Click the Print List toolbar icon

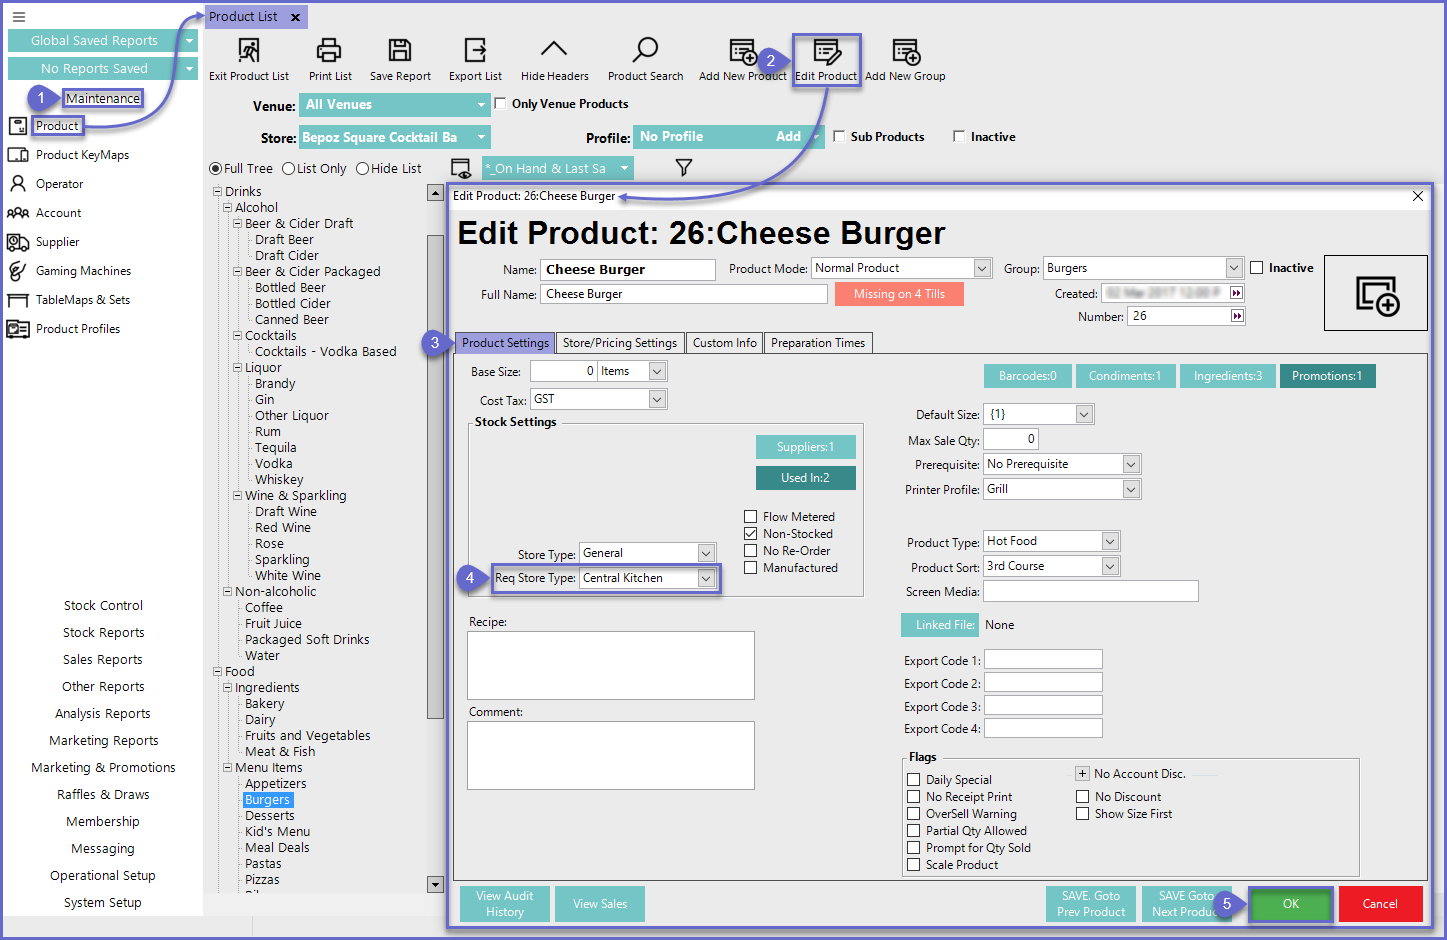click(329, 51)
